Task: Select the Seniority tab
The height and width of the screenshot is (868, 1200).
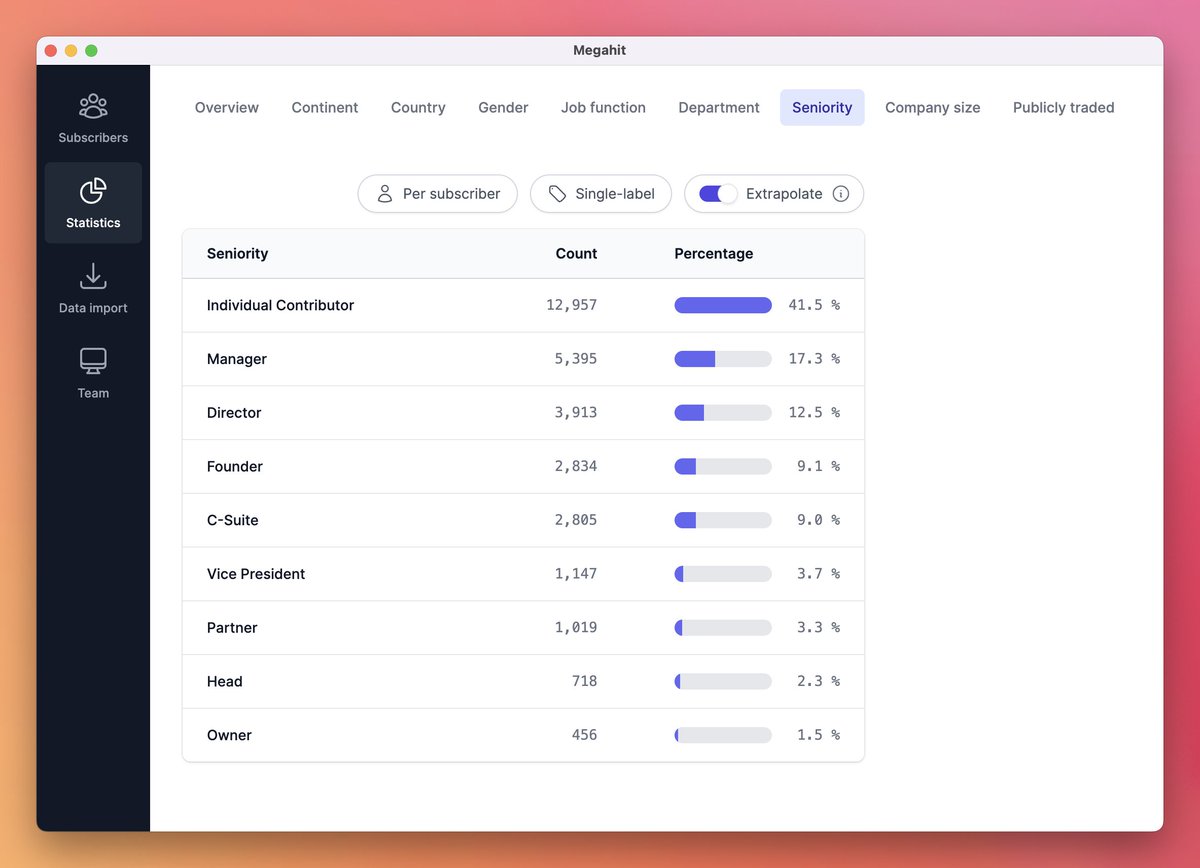Action: click(822, 107)
